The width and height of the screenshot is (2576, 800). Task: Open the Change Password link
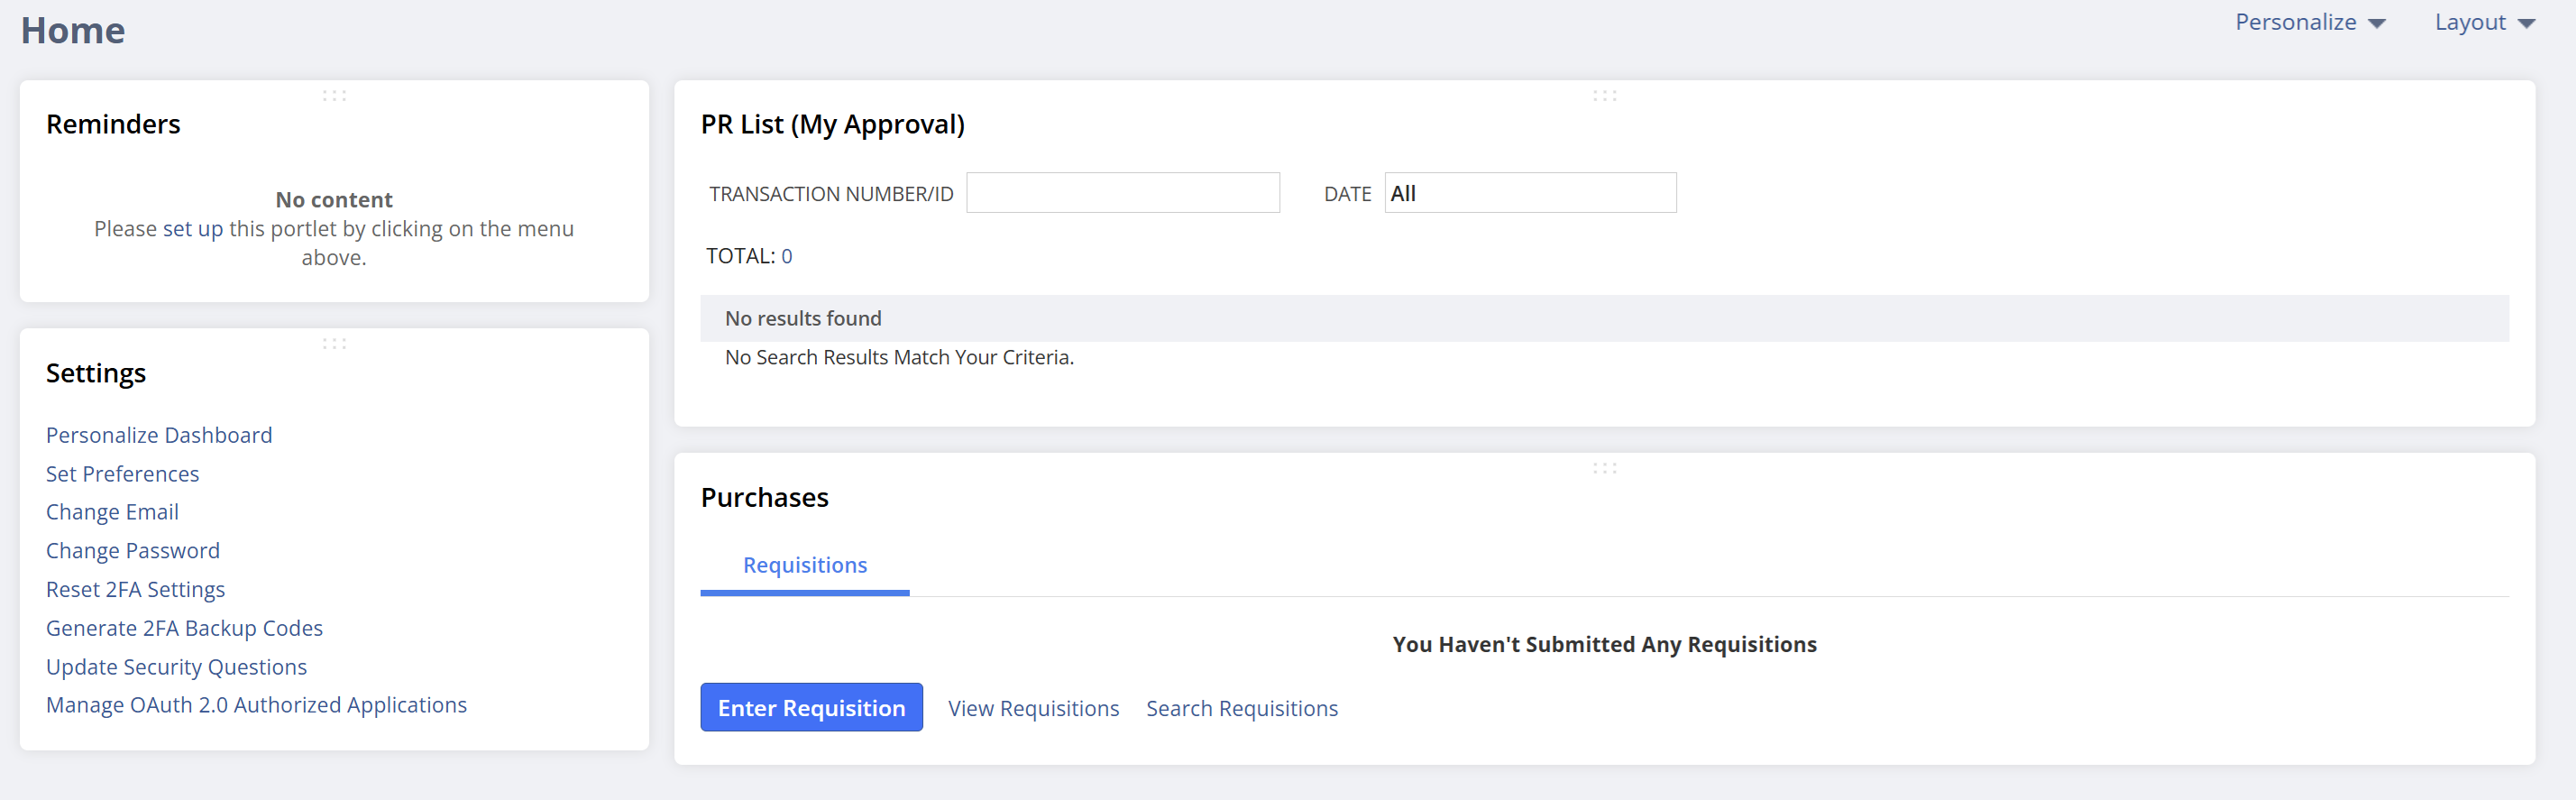click(133, 551)
